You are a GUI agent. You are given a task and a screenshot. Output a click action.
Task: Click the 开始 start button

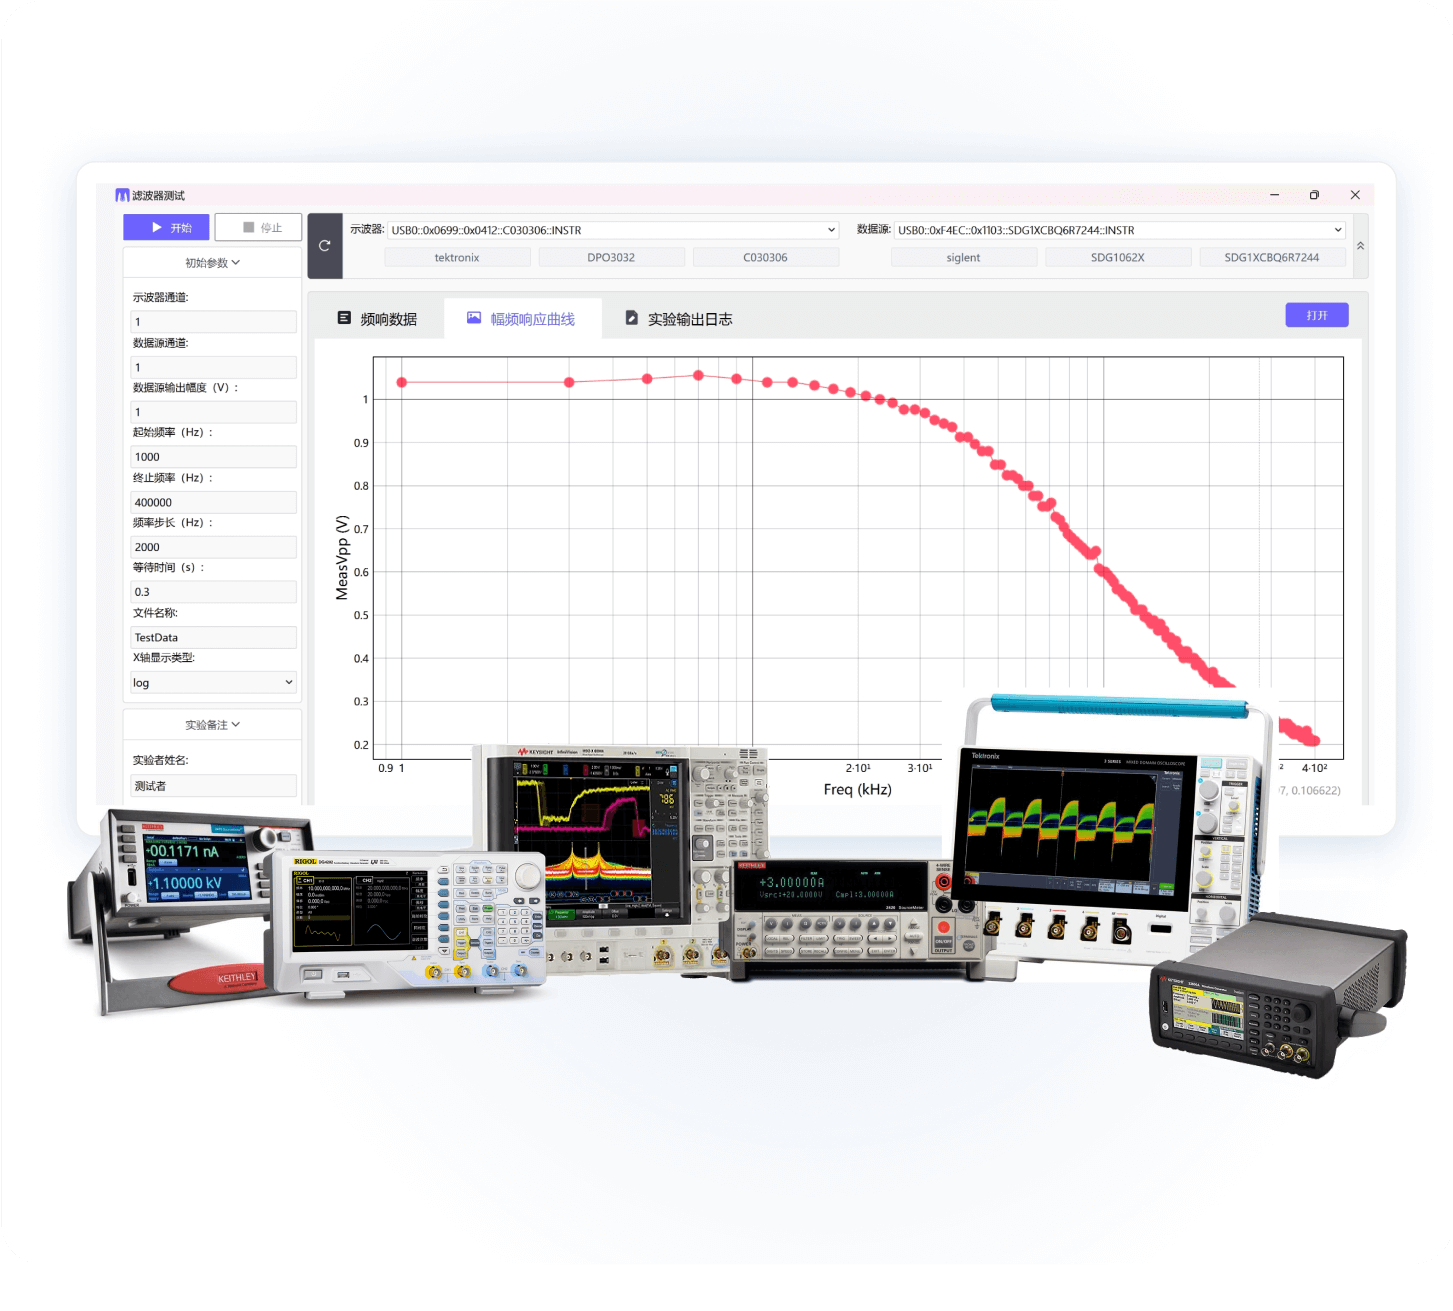click(166, 228)
